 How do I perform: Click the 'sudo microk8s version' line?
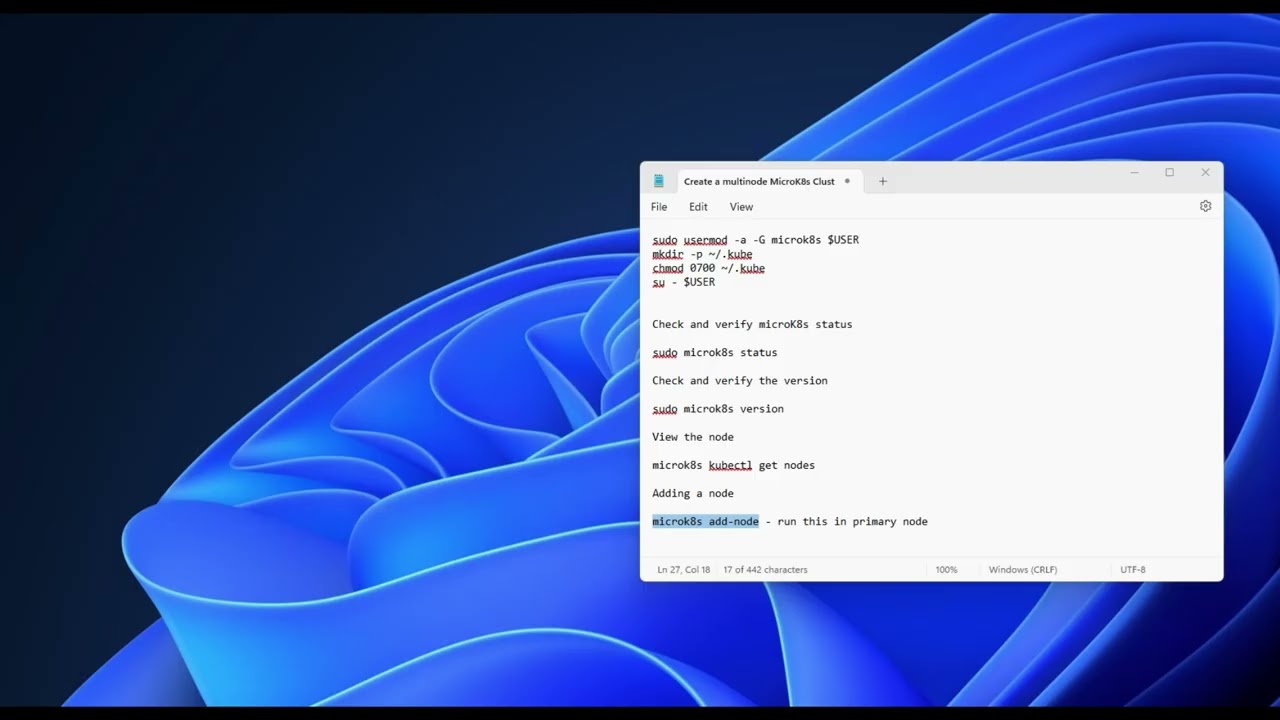coord(717,408)
